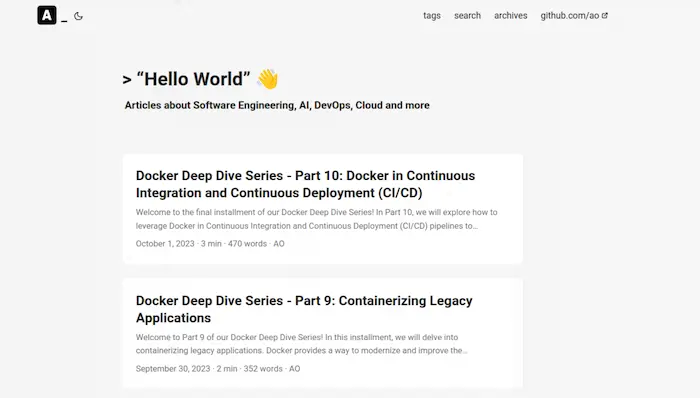Screen dimensions: 700x398
Task: Click the external link icon beside github.com/ao
Action: click(604, 16)
